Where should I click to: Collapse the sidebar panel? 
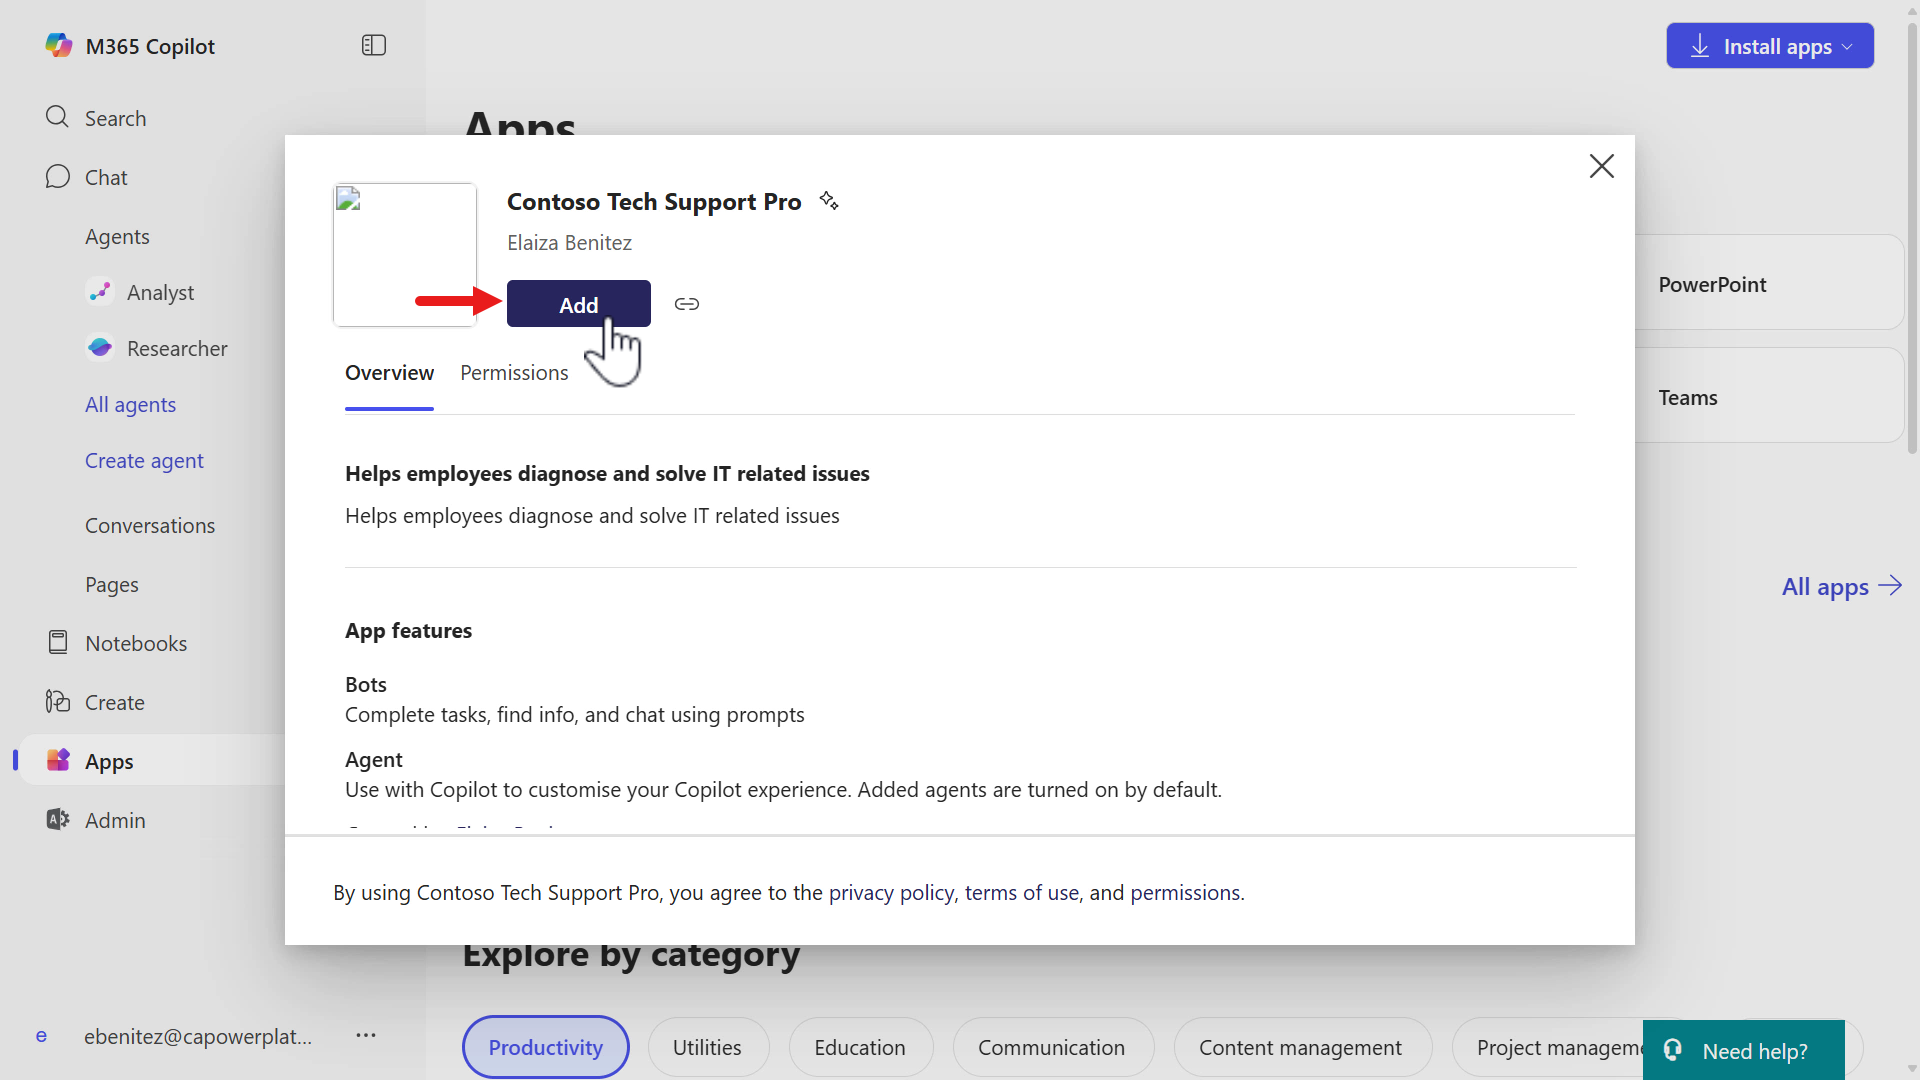(x=373, y=45)
